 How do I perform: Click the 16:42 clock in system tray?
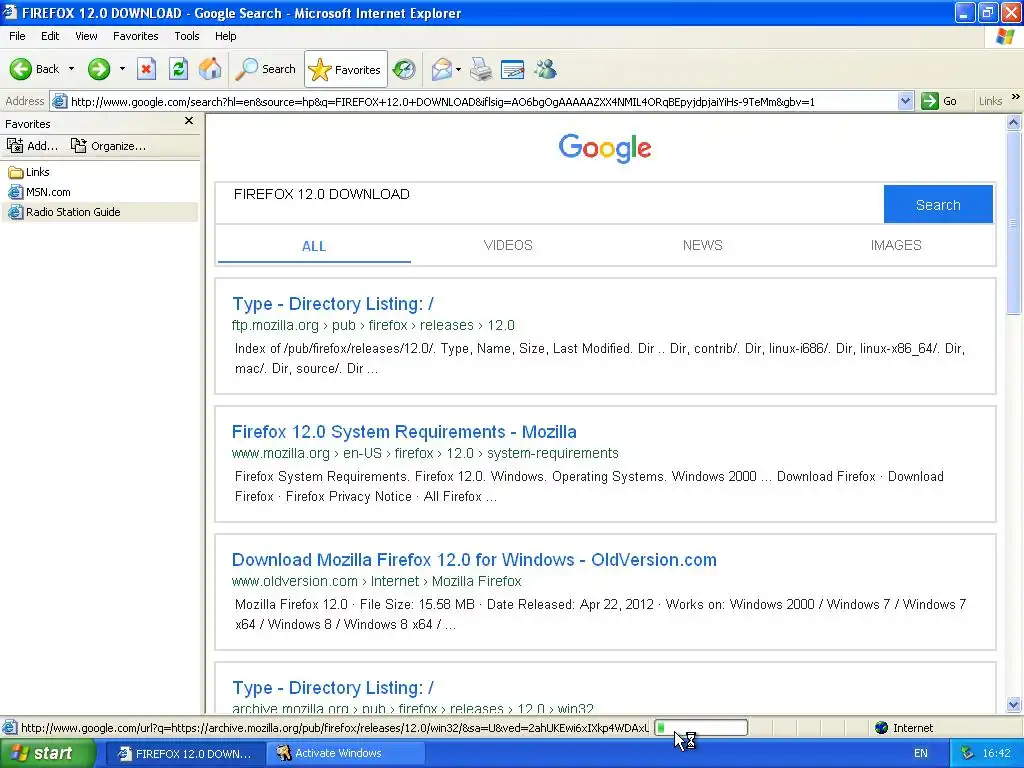tap(997, 754)
